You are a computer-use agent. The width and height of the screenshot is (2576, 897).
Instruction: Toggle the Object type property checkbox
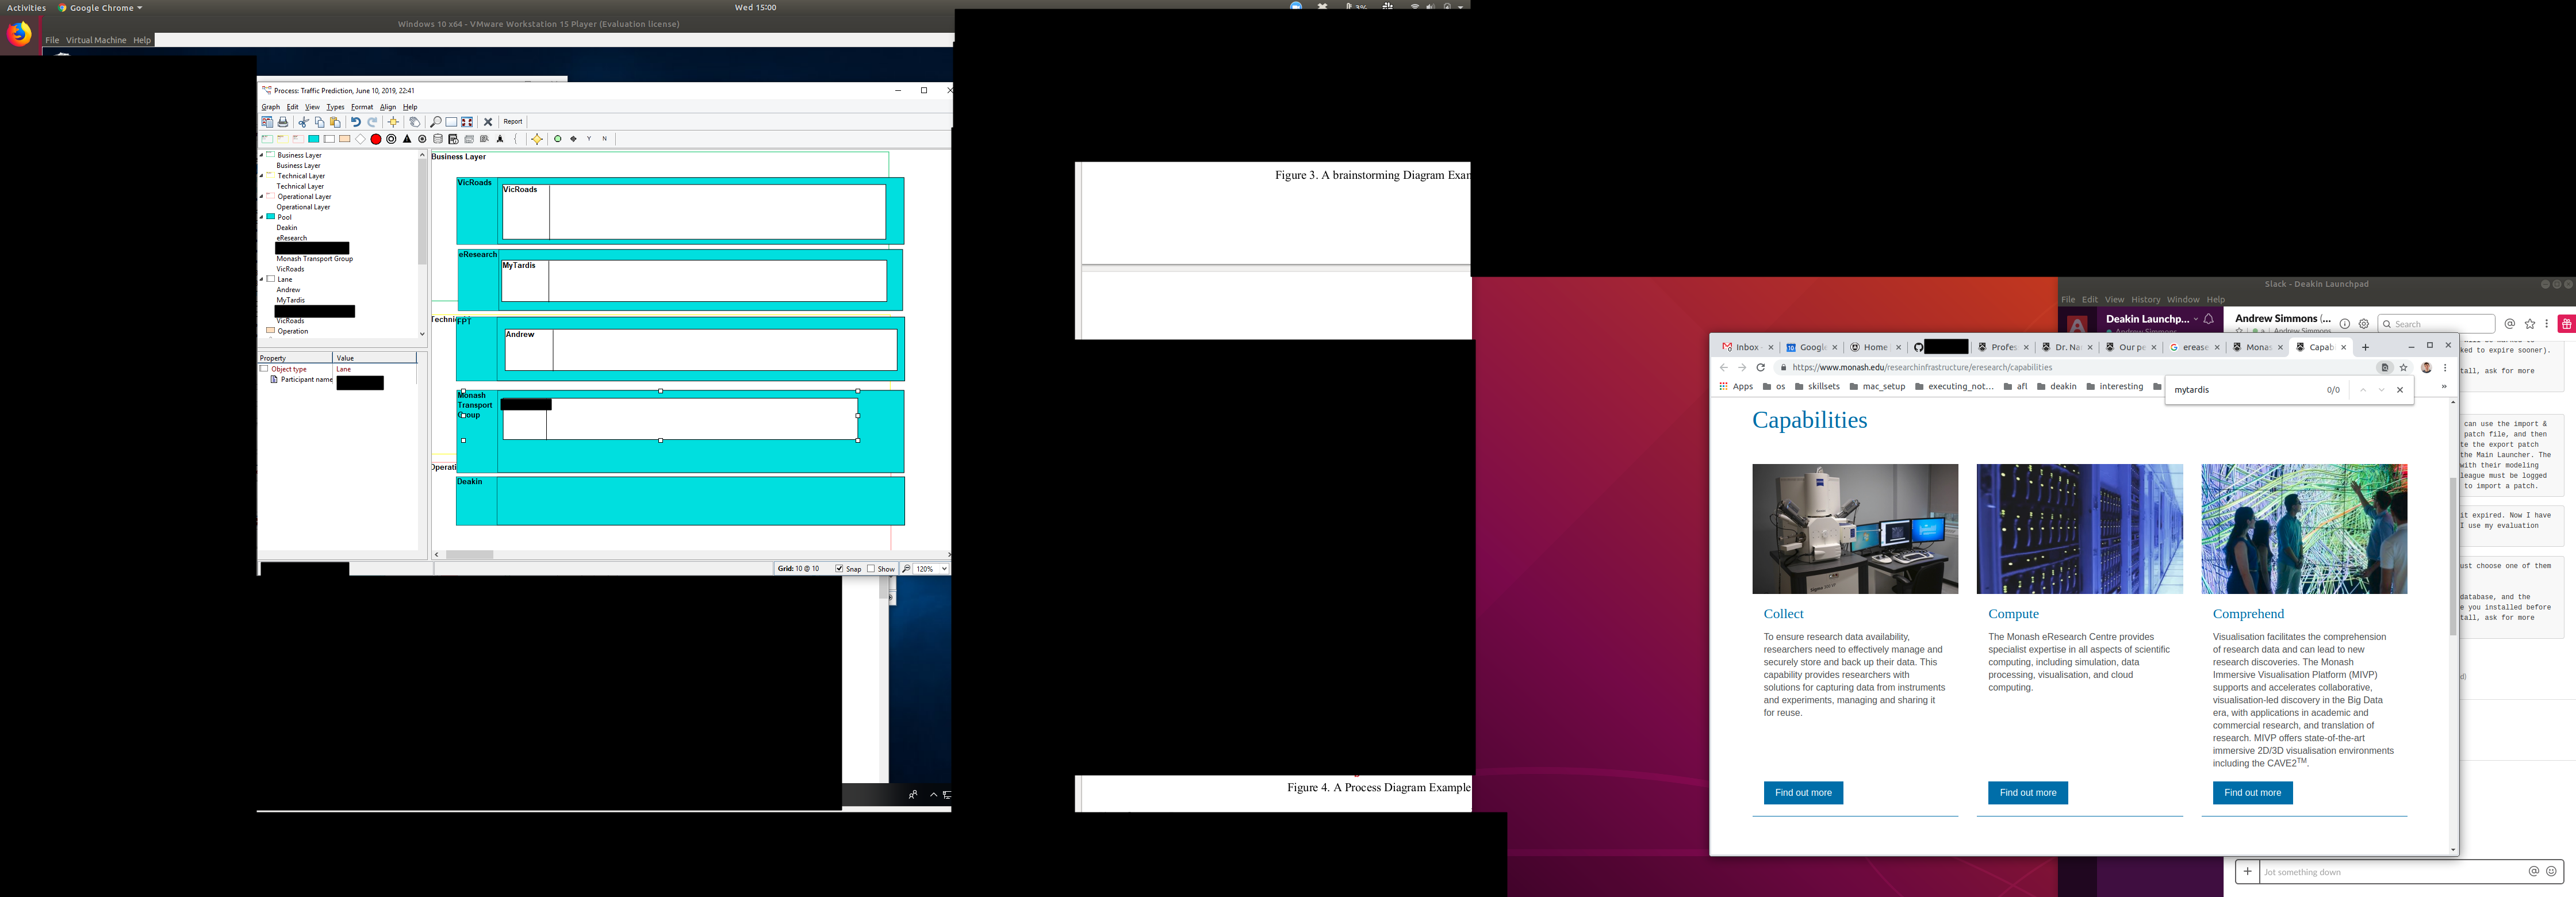tap(264, 369)
